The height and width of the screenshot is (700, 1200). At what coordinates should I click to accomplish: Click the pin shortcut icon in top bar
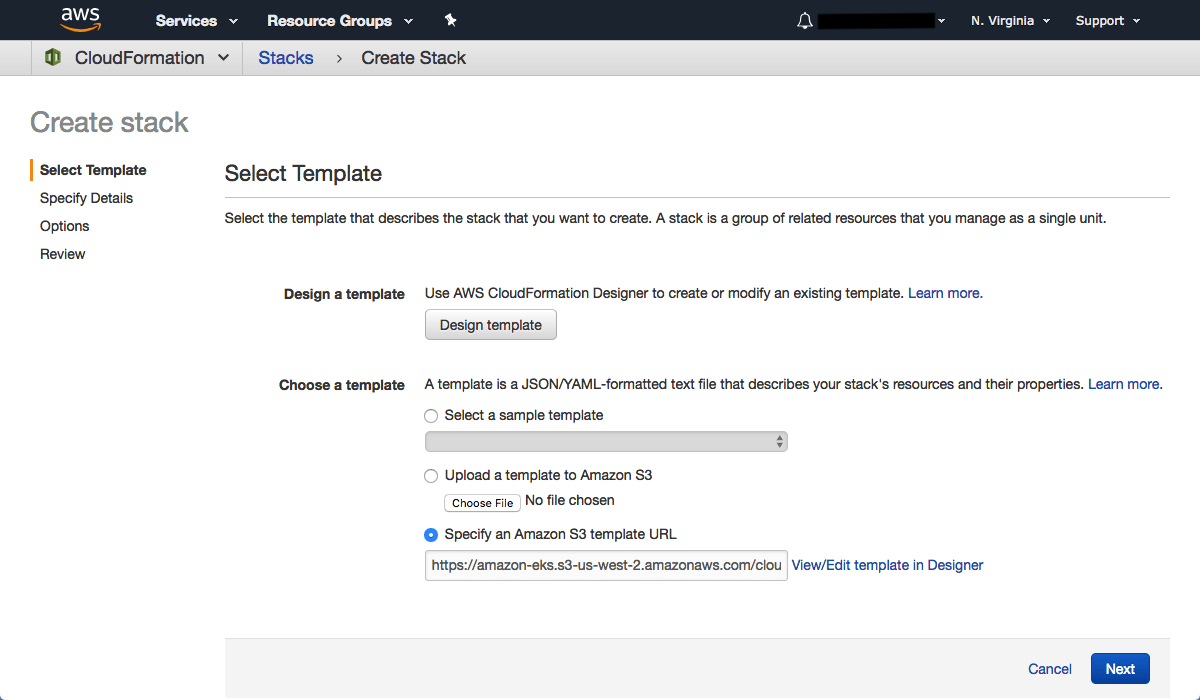click(450, 20)
